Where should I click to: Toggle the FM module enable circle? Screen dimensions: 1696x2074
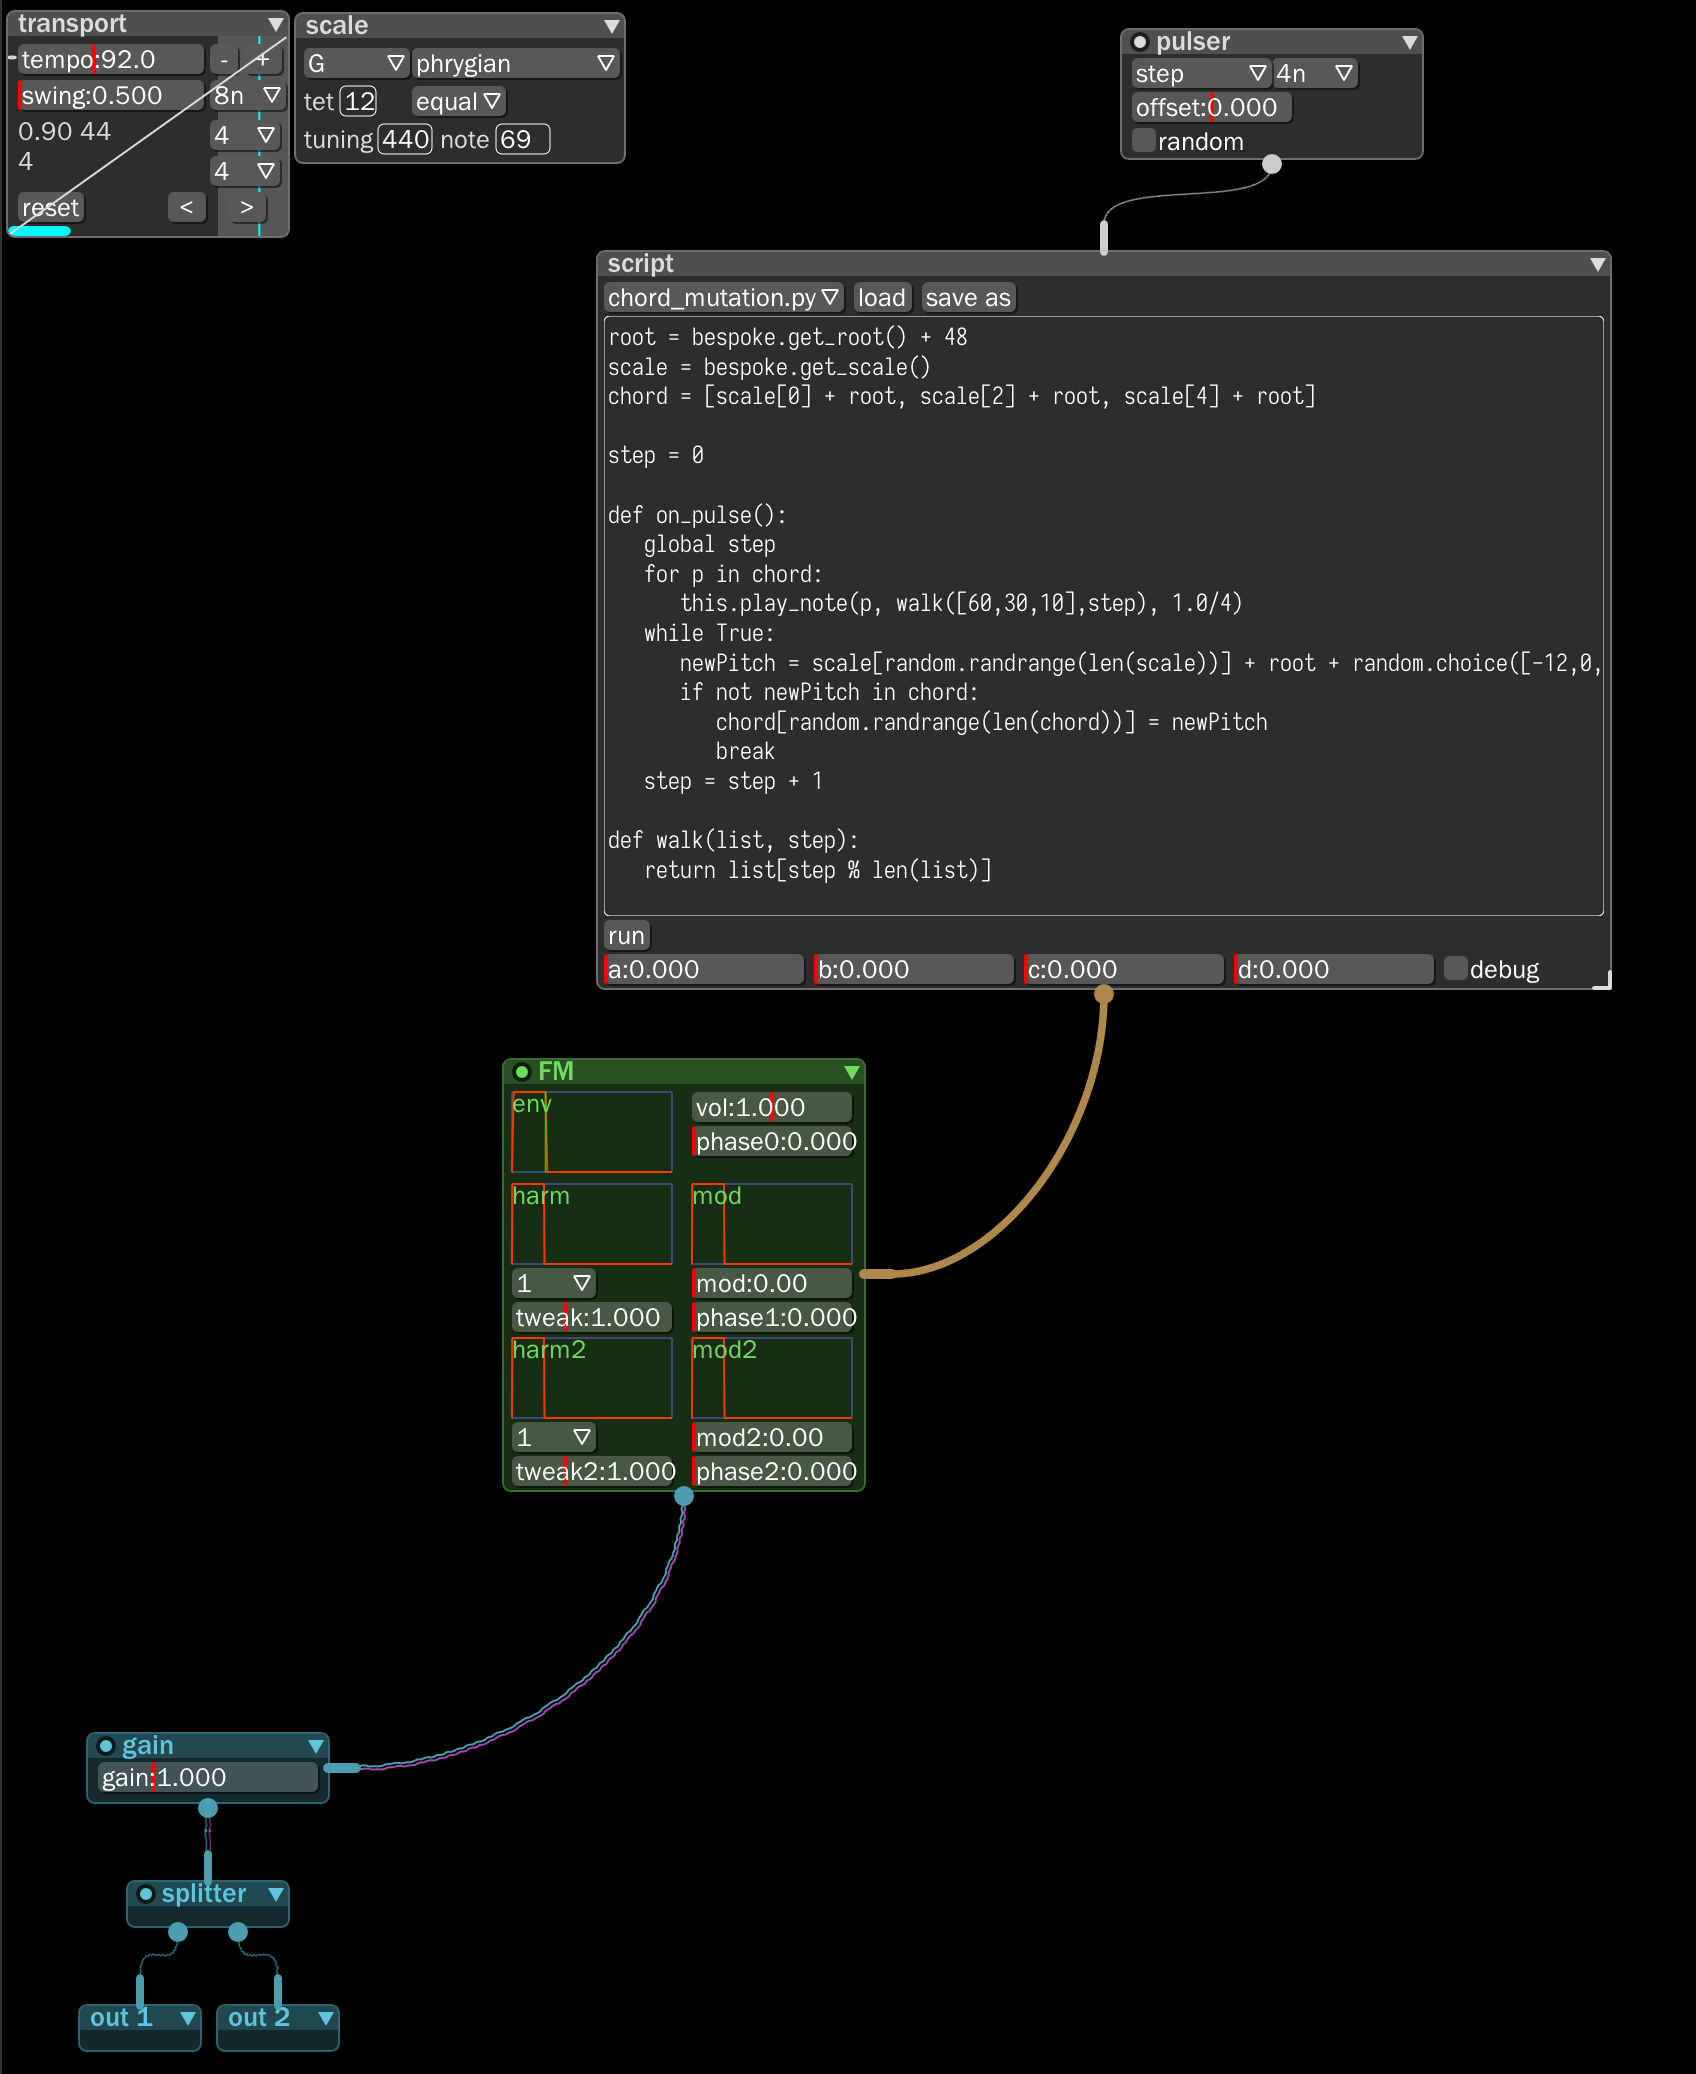tap(520, 1070)
